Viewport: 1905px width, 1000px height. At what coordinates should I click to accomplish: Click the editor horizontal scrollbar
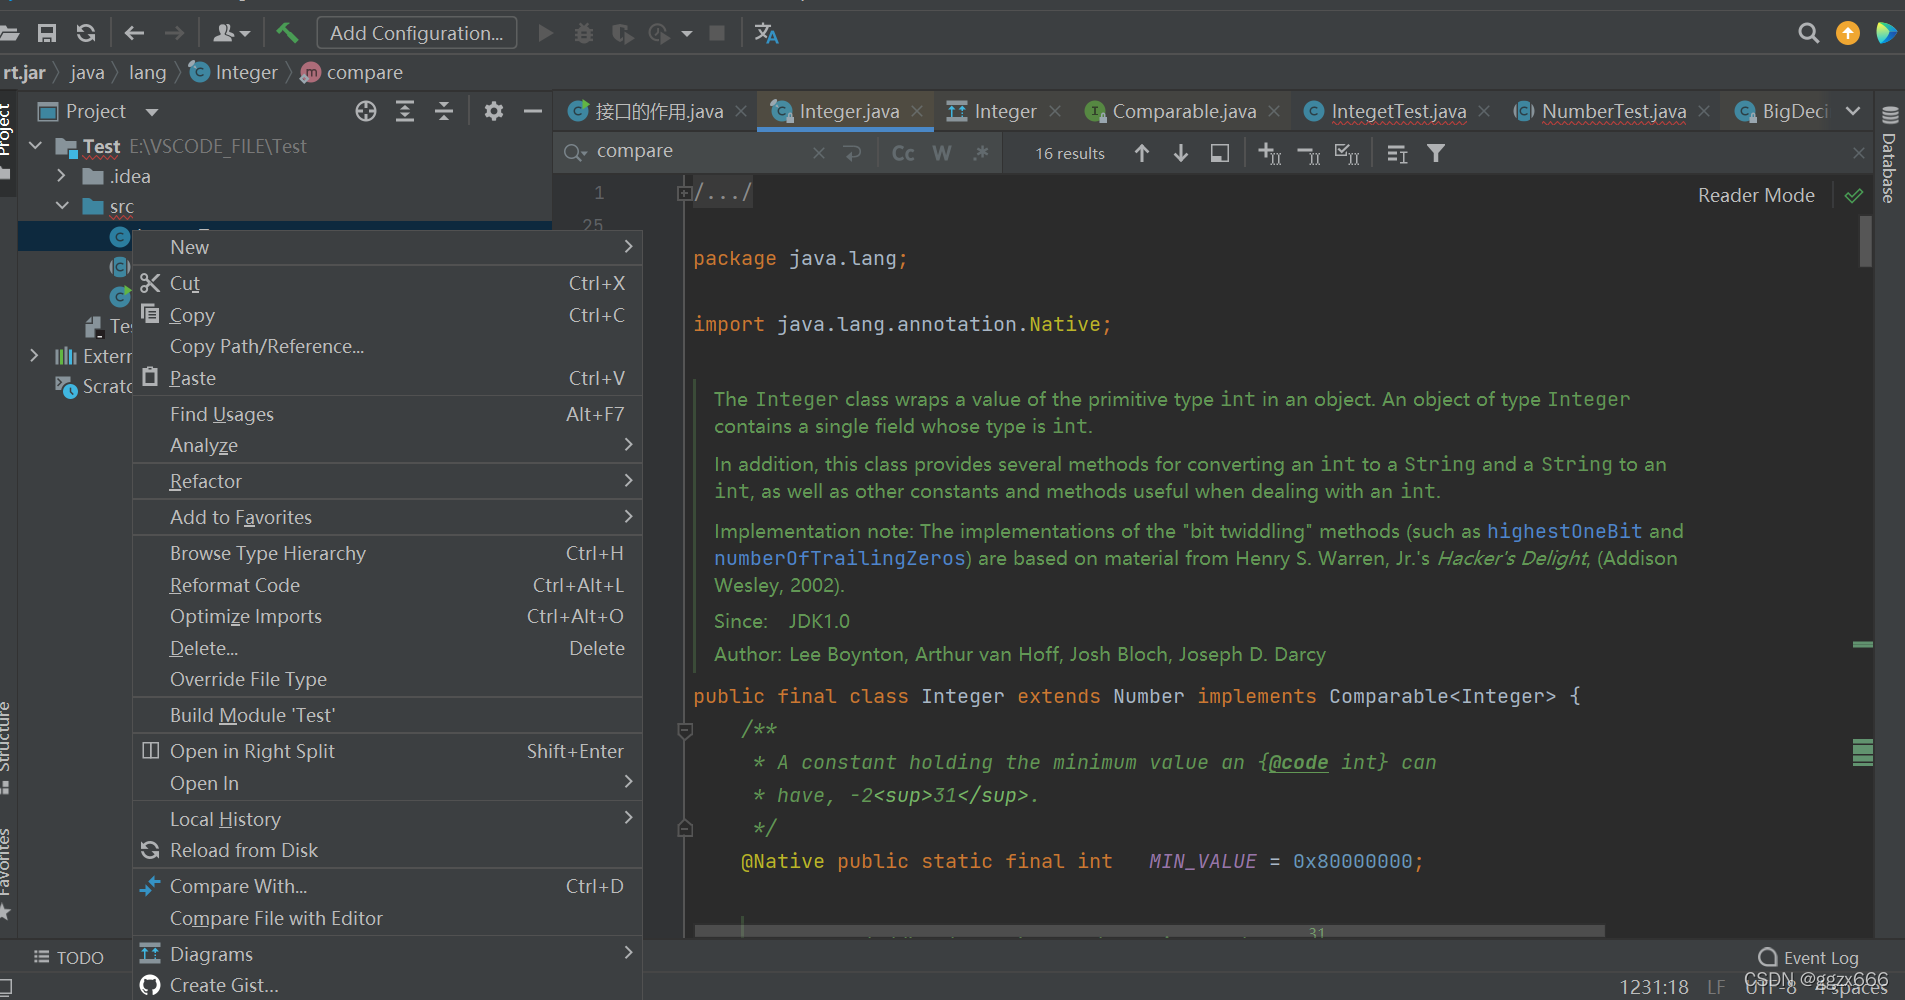(1149, 931)
